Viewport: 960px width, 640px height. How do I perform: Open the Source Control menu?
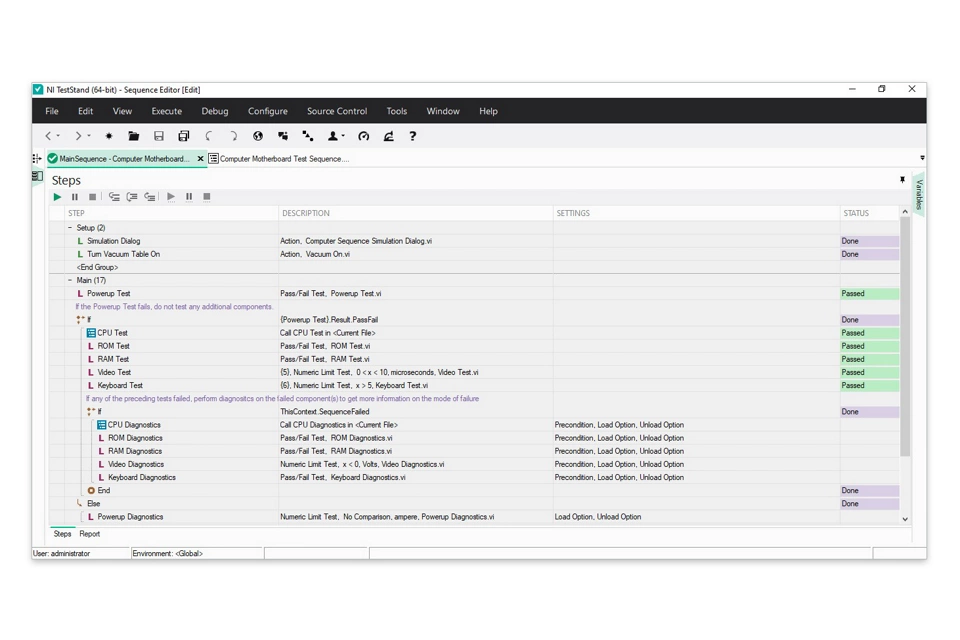(x=336, y=111)
